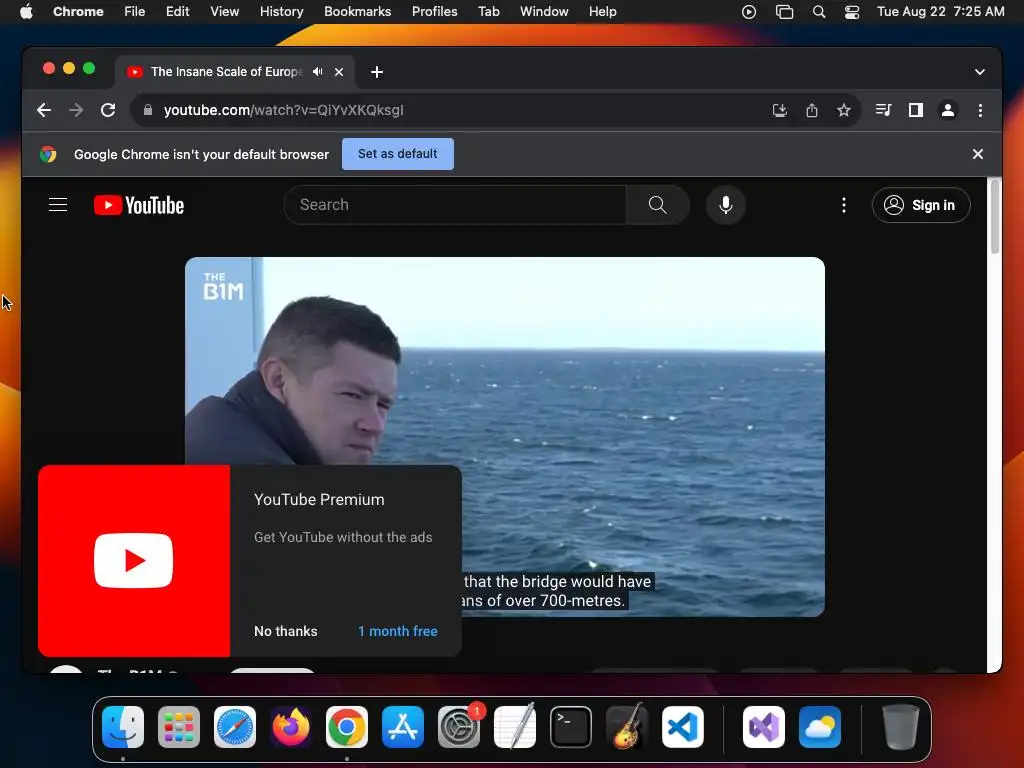The width and height of the screenshot is (1024, 768).
Task: Open Trash from the Dock
Action: click(x=901, y=727)
